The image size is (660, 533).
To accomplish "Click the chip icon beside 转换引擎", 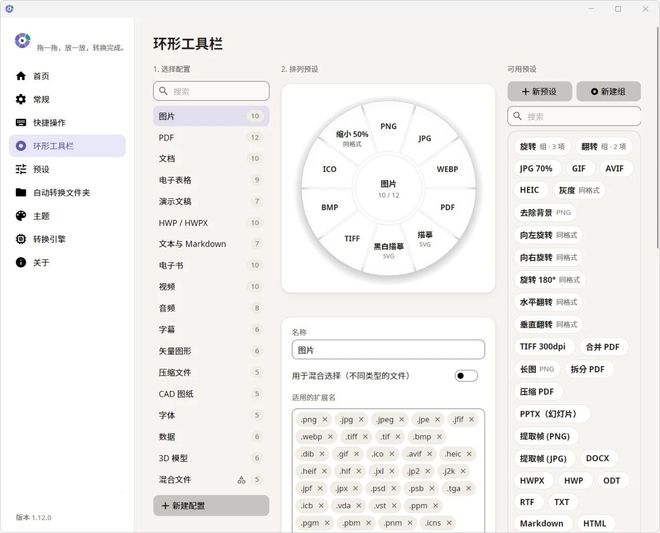I will coord(21,239).
